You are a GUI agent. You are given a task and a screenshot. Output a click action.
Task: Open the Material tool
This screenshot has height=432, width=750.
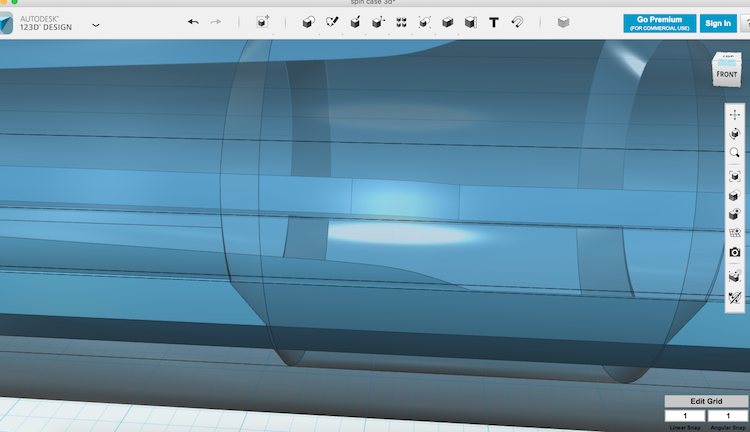[563, 22]
